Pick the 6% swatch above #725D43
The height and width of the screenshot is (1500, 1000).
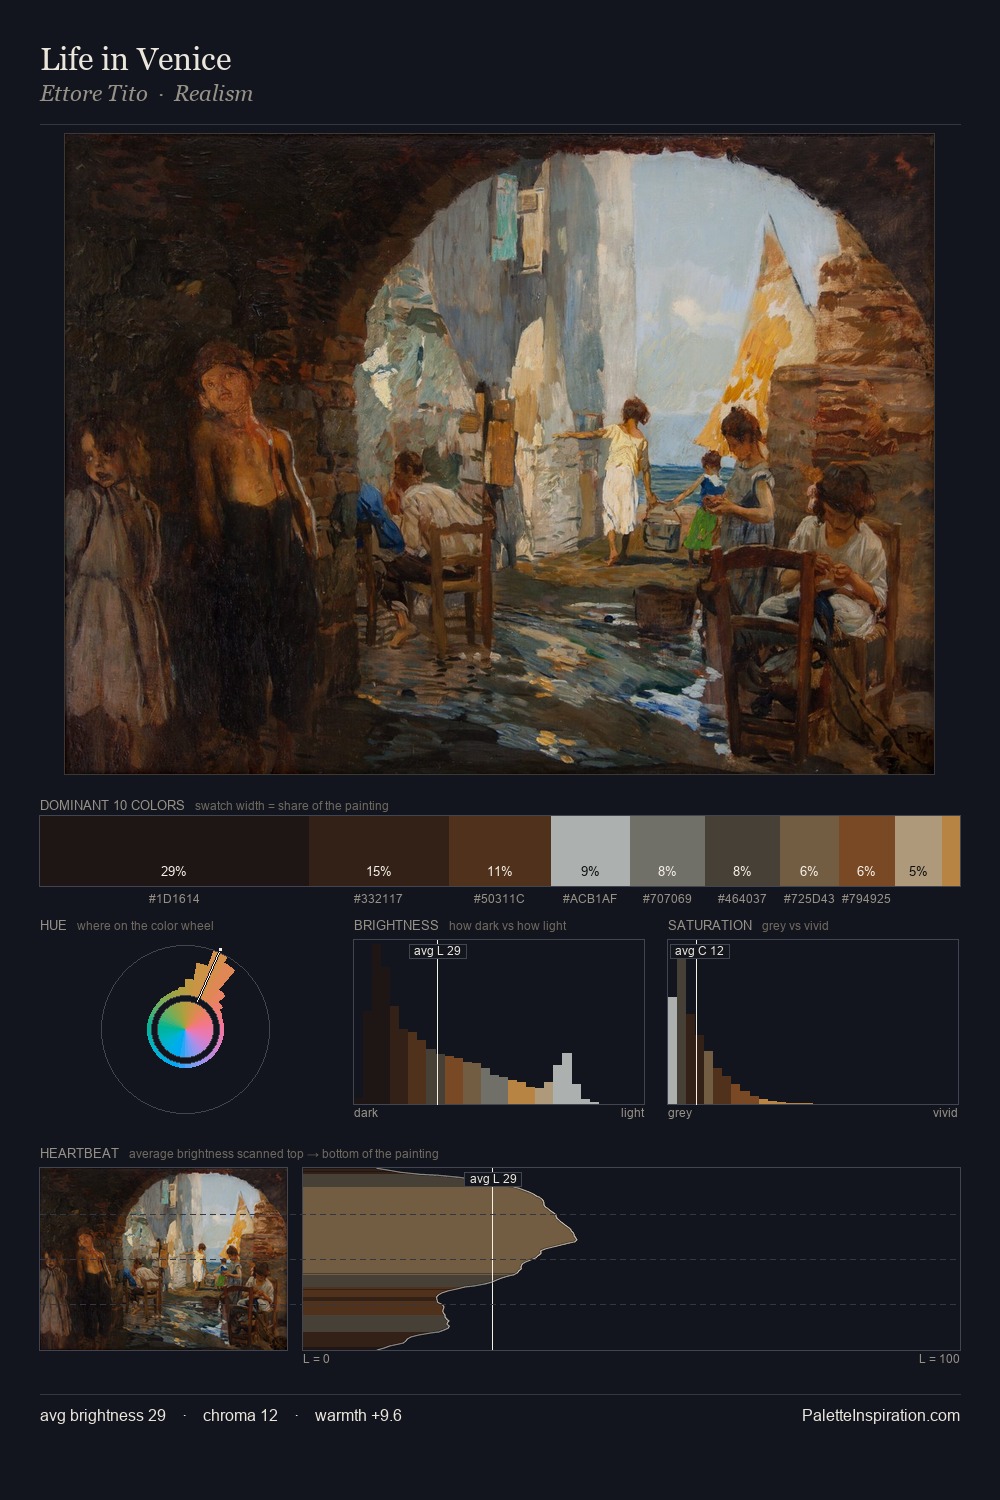[809, 851]
